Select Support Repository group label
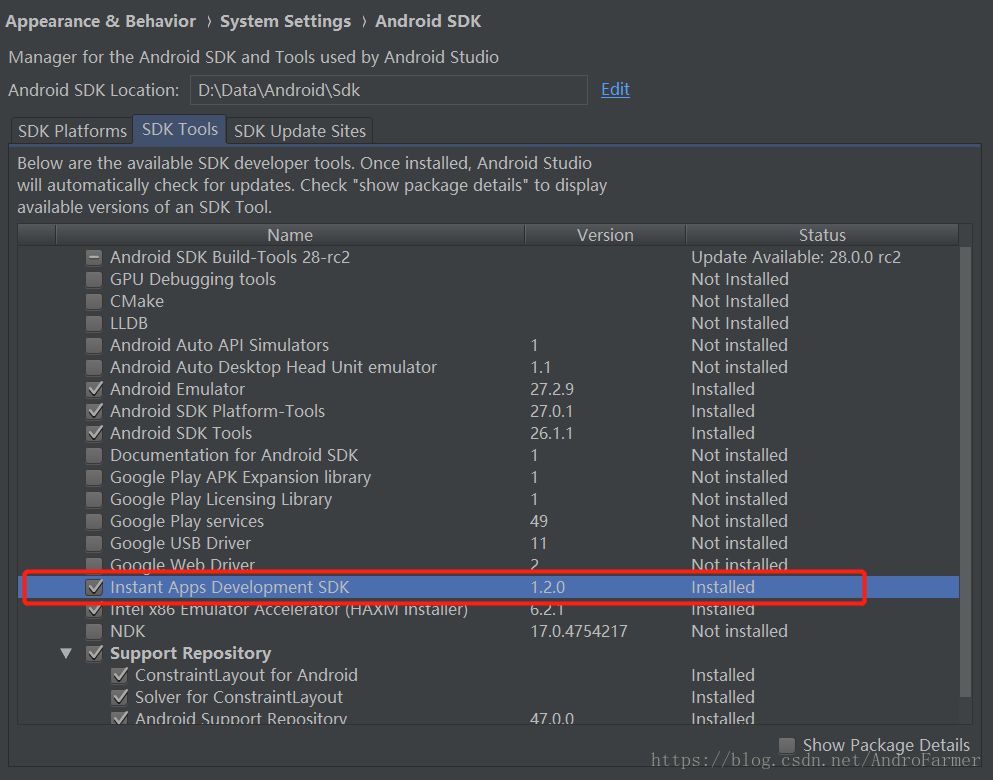The image size is (993, 780). pos(191,653)
